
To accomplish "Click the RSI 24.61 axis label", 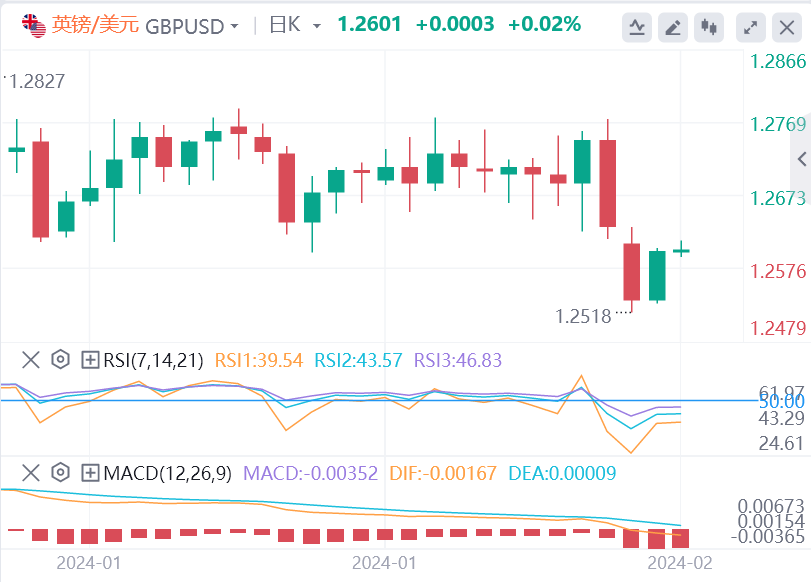I will [x=781, y=443].
